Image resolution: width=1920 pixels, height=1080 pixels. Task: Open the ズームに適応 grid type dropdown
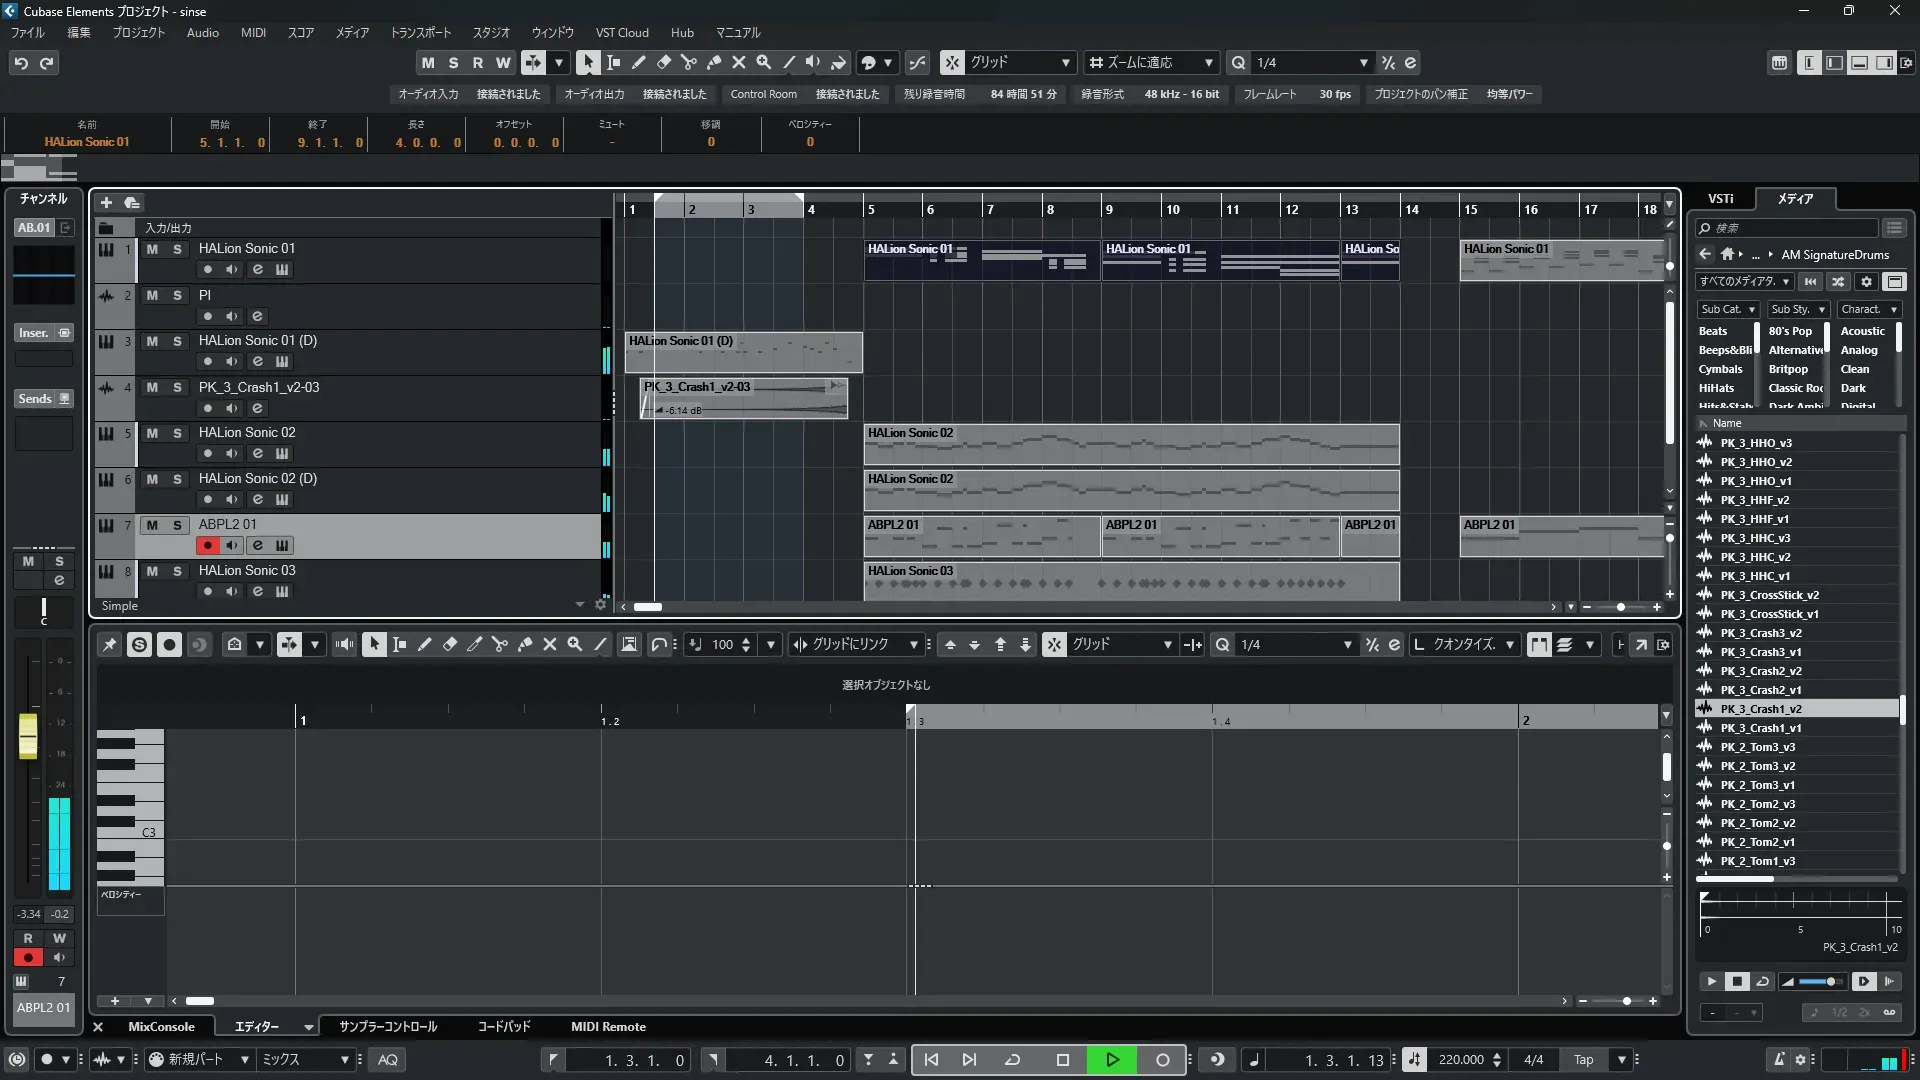click(1208, 63)
